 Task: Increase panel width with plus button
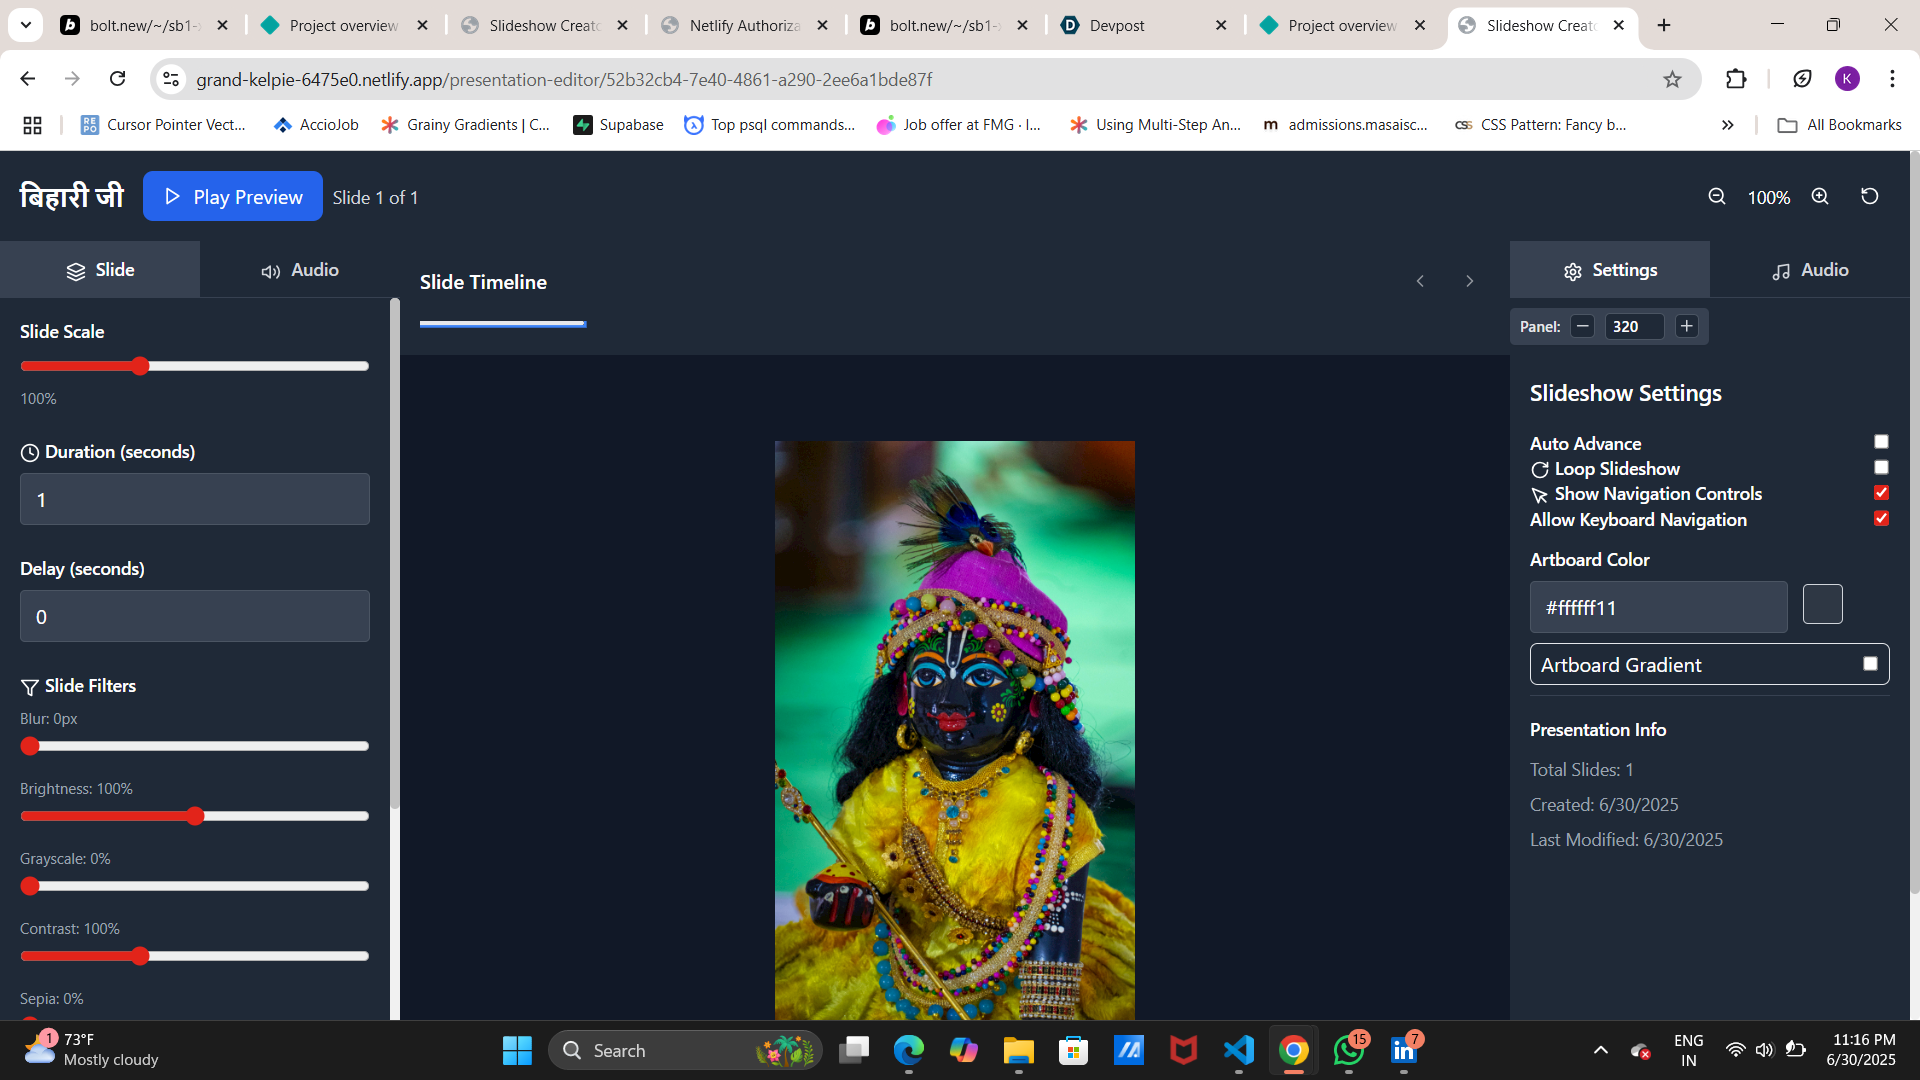(x=1687, y=326)
